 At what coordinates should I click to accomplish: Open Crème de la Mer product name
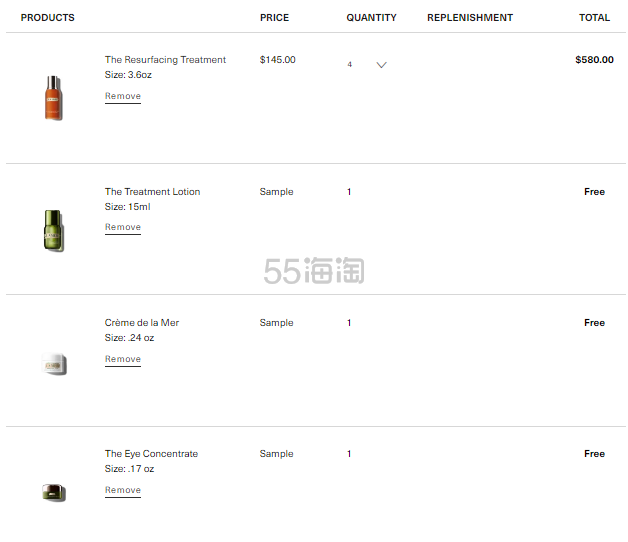(142, 323)
